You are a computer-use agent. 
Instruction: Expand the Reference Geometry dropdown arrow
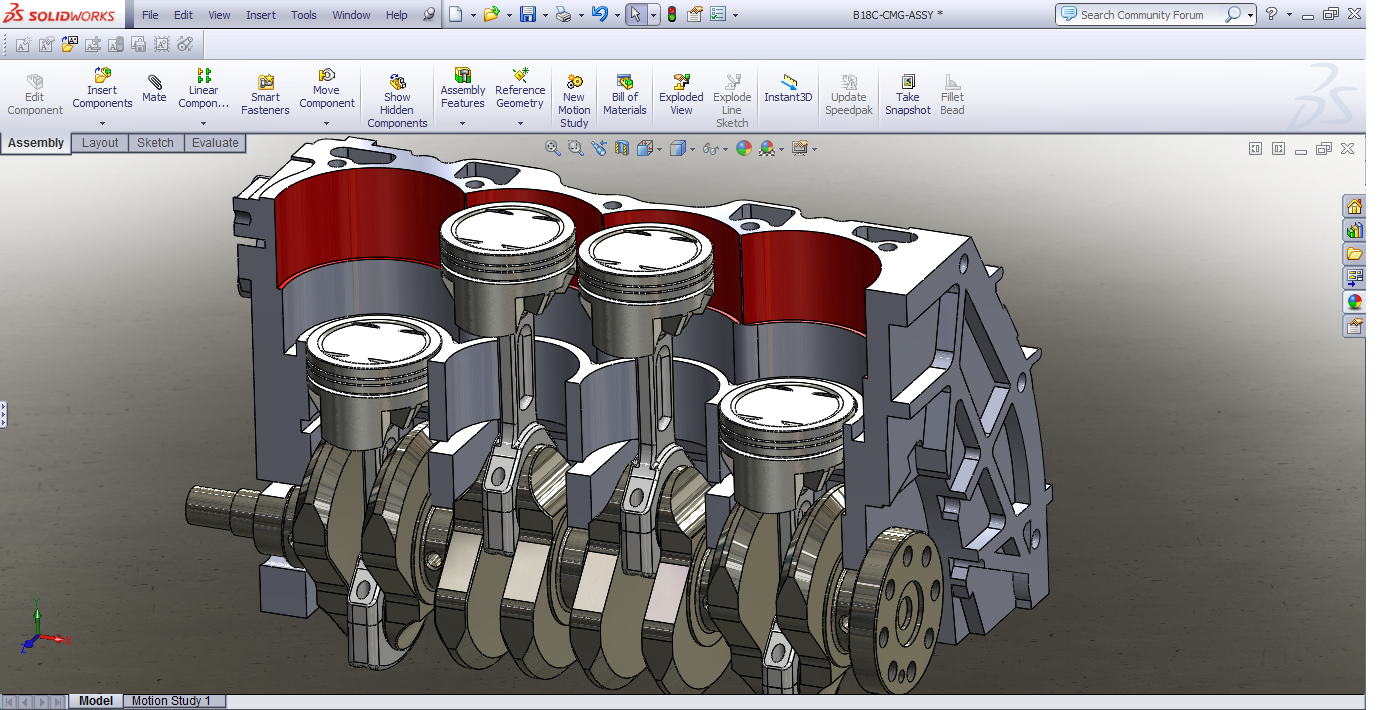[520, 124]
